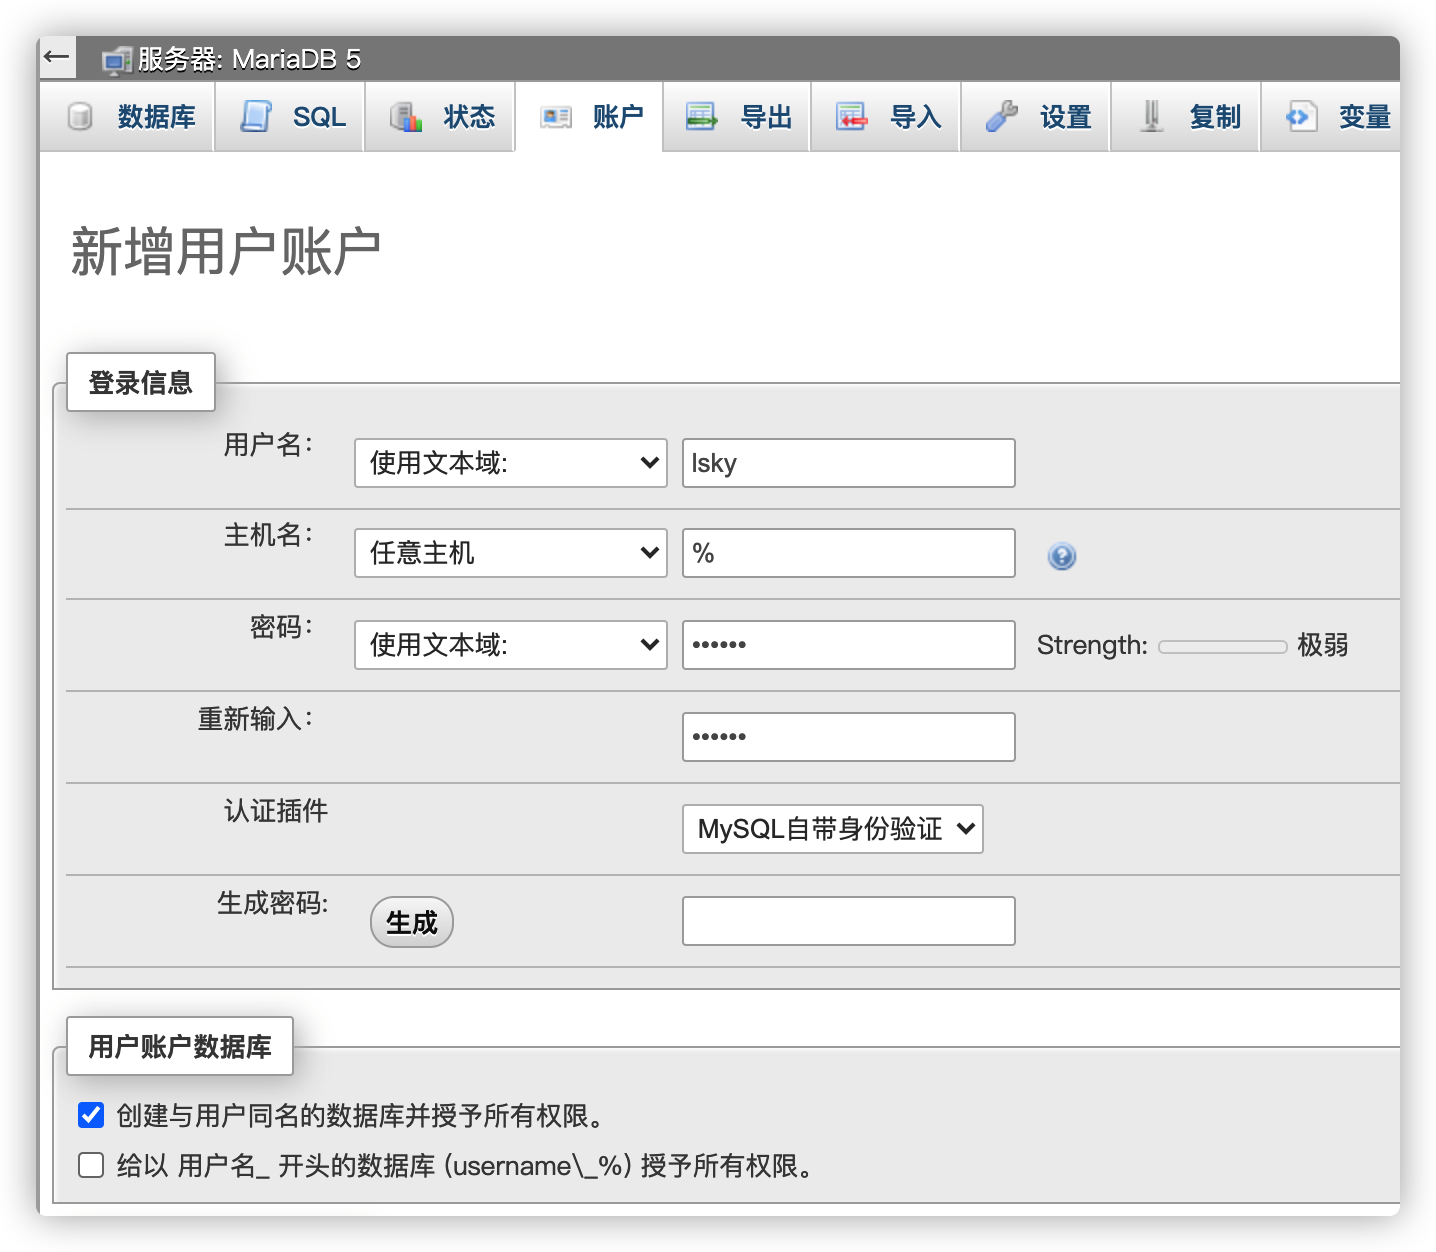The width and height of the screenshot is (1436, 1252).
Task: Click the generated password text field
Action: 849,921
